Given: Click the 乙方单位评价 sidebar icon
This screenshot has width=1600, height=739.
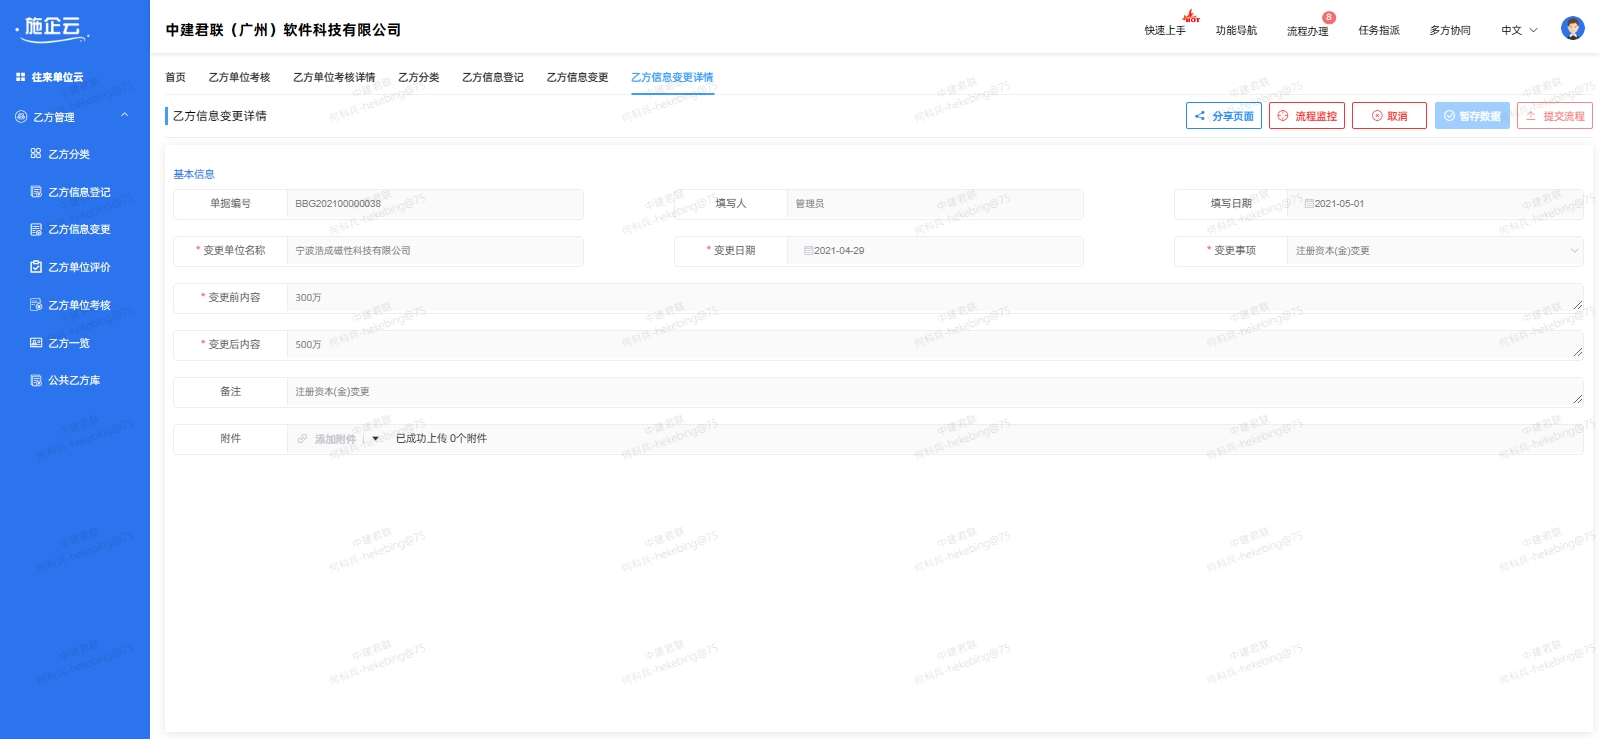Looking at the screenshot, I should tap(36, 267).
